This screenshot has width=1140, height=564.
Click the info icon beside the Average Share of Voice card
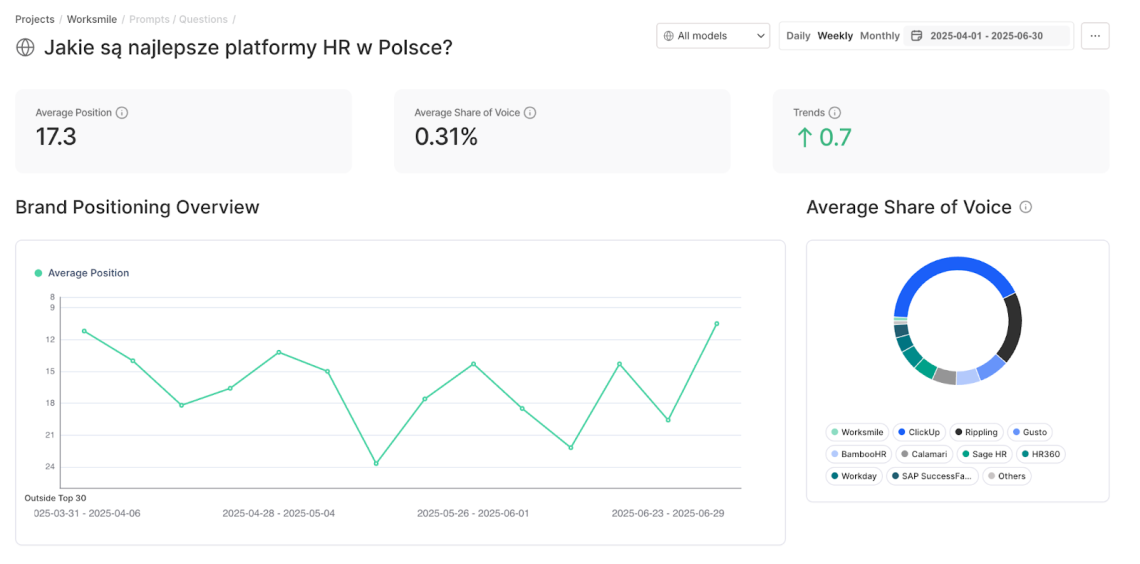530,113
